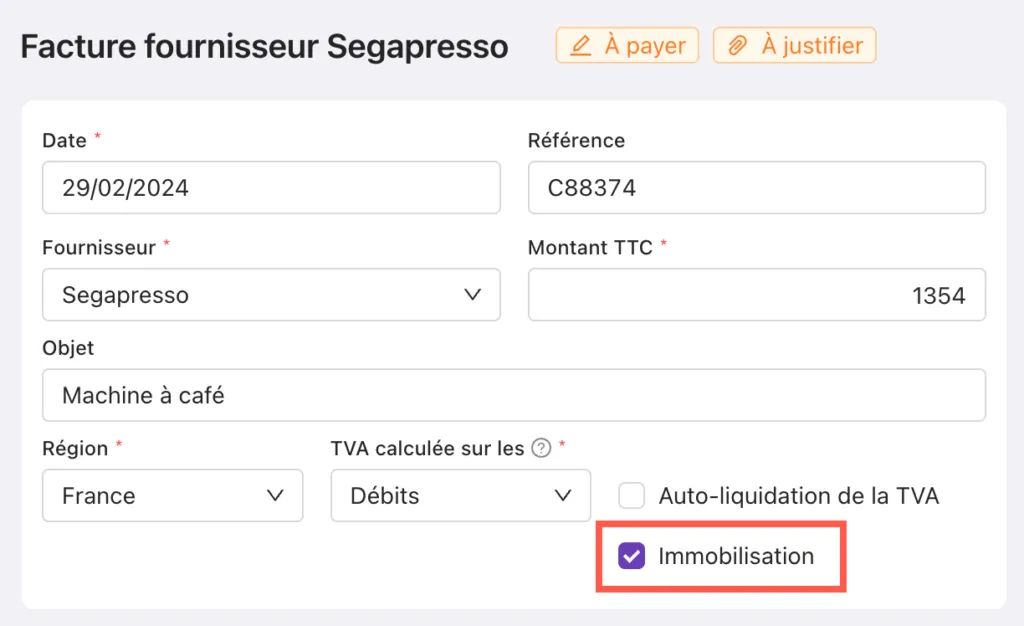Click the Région dropdown chevron arrow
This screenshot has height=626, width=1024.
click(276, 495)
